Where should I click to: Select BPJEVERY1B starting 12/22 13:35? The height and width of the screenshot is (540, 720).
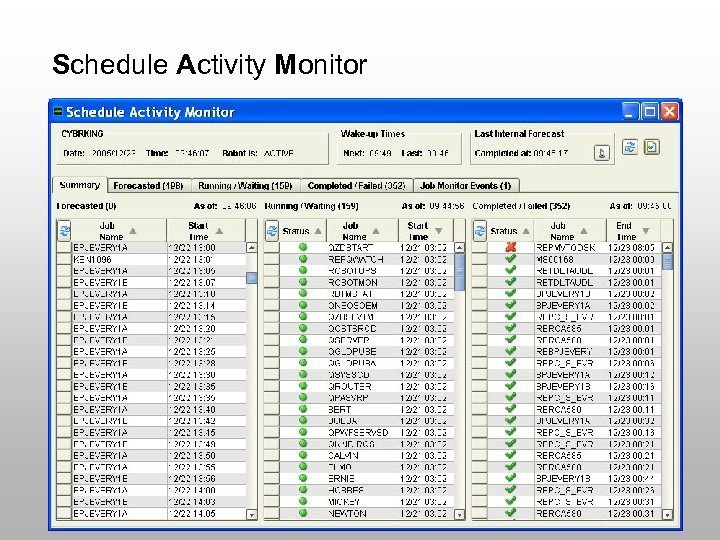(x=100, y=386)
